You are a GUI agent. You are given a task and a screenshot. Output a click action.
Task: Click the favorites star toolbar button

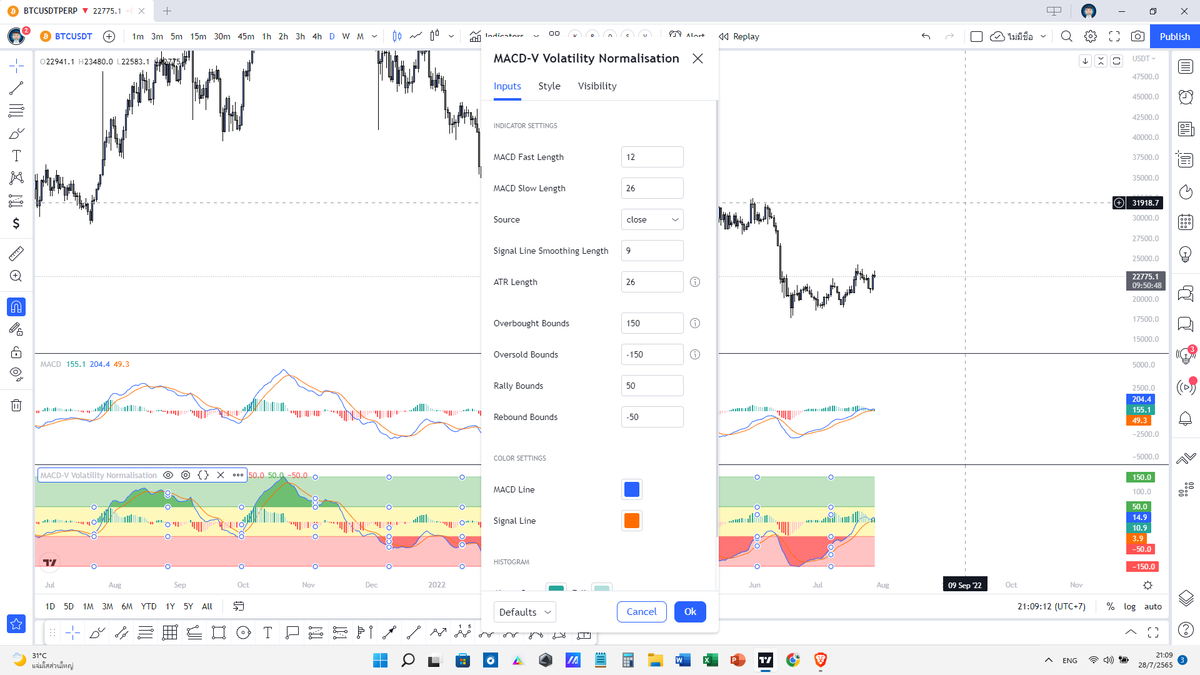[16, 623]
